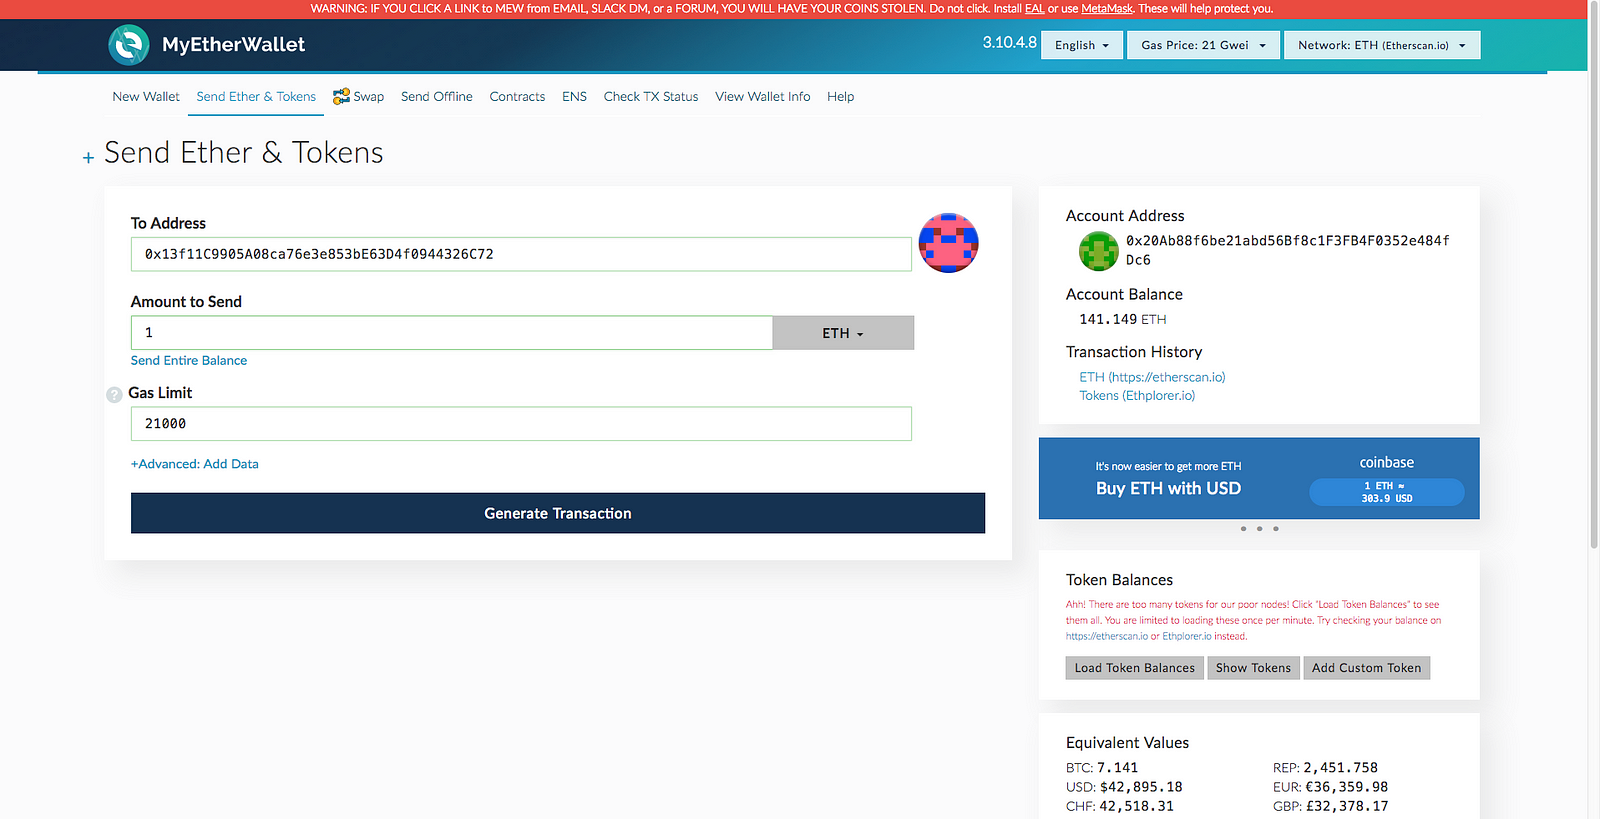1600x819 pixels.
Task: Click the Add Custom Token button
Action: click(1366, 668)
